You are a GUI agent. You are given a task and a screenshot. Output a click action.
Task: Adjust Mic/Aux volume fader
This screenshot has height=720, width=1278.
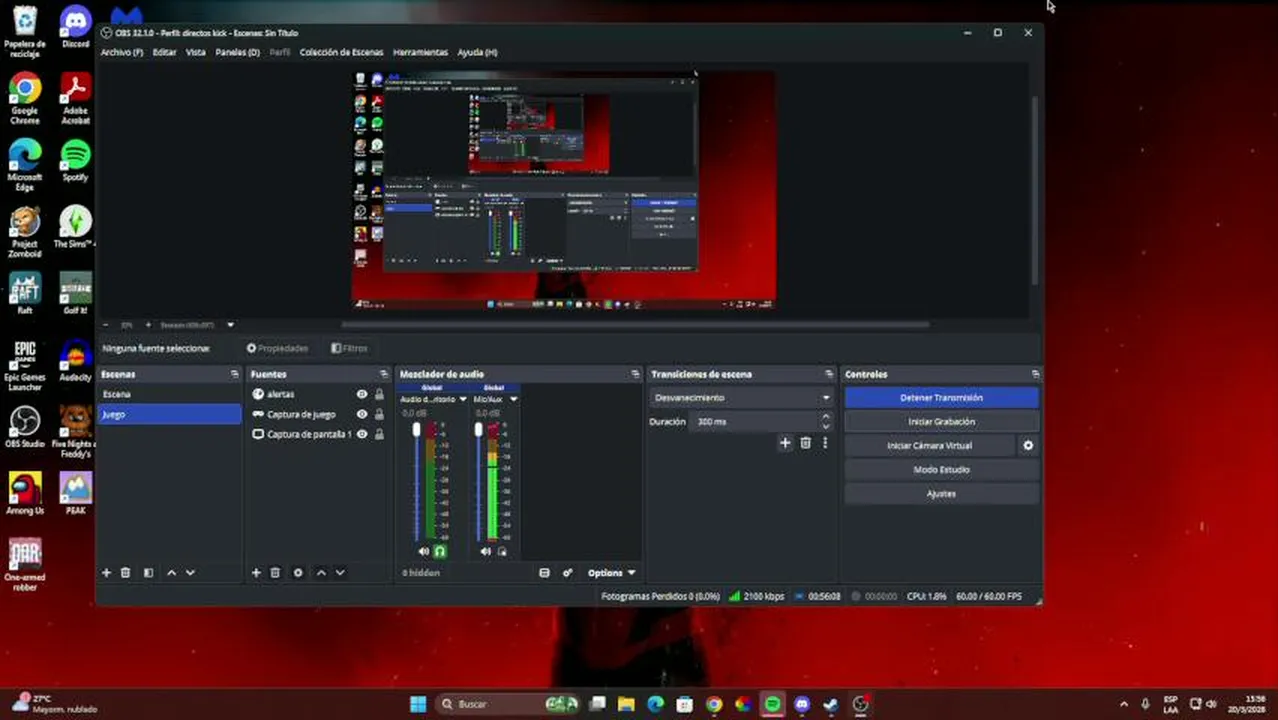pos(478,430)
